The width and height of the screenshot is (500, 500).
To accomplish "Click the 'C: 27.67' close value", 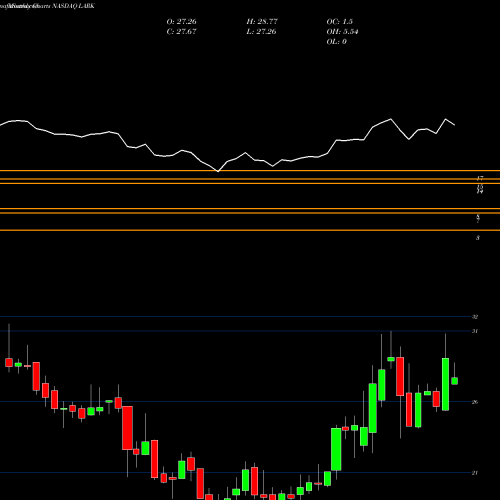I will point(182,32).
